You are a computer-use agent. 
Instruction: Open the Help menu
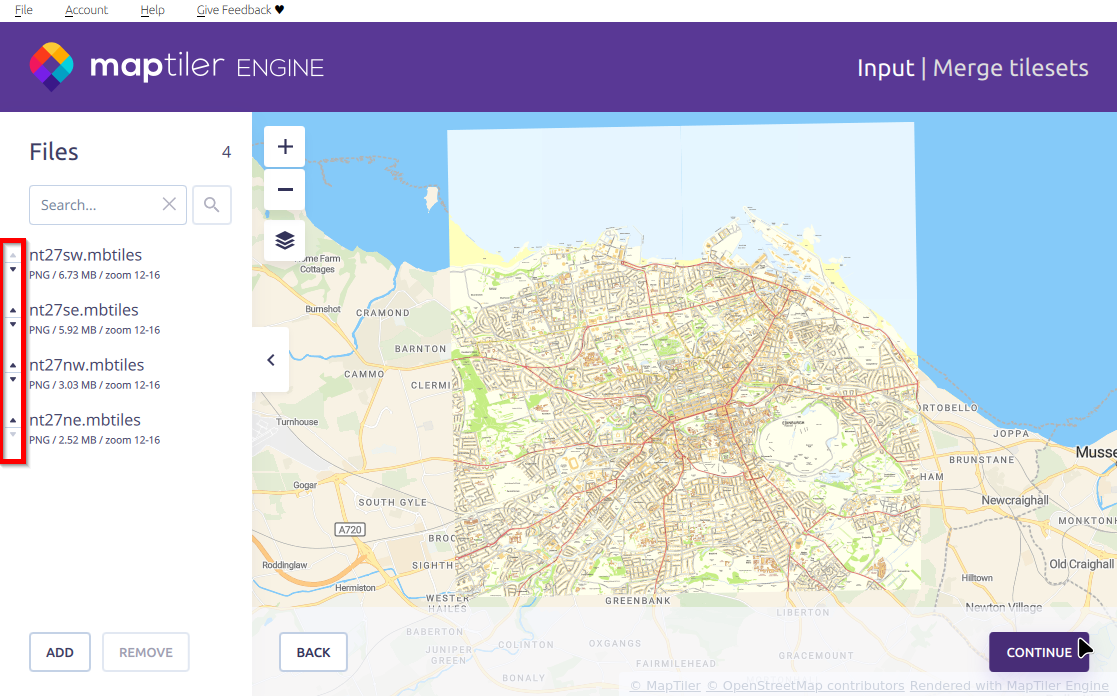tap(152, 10)
